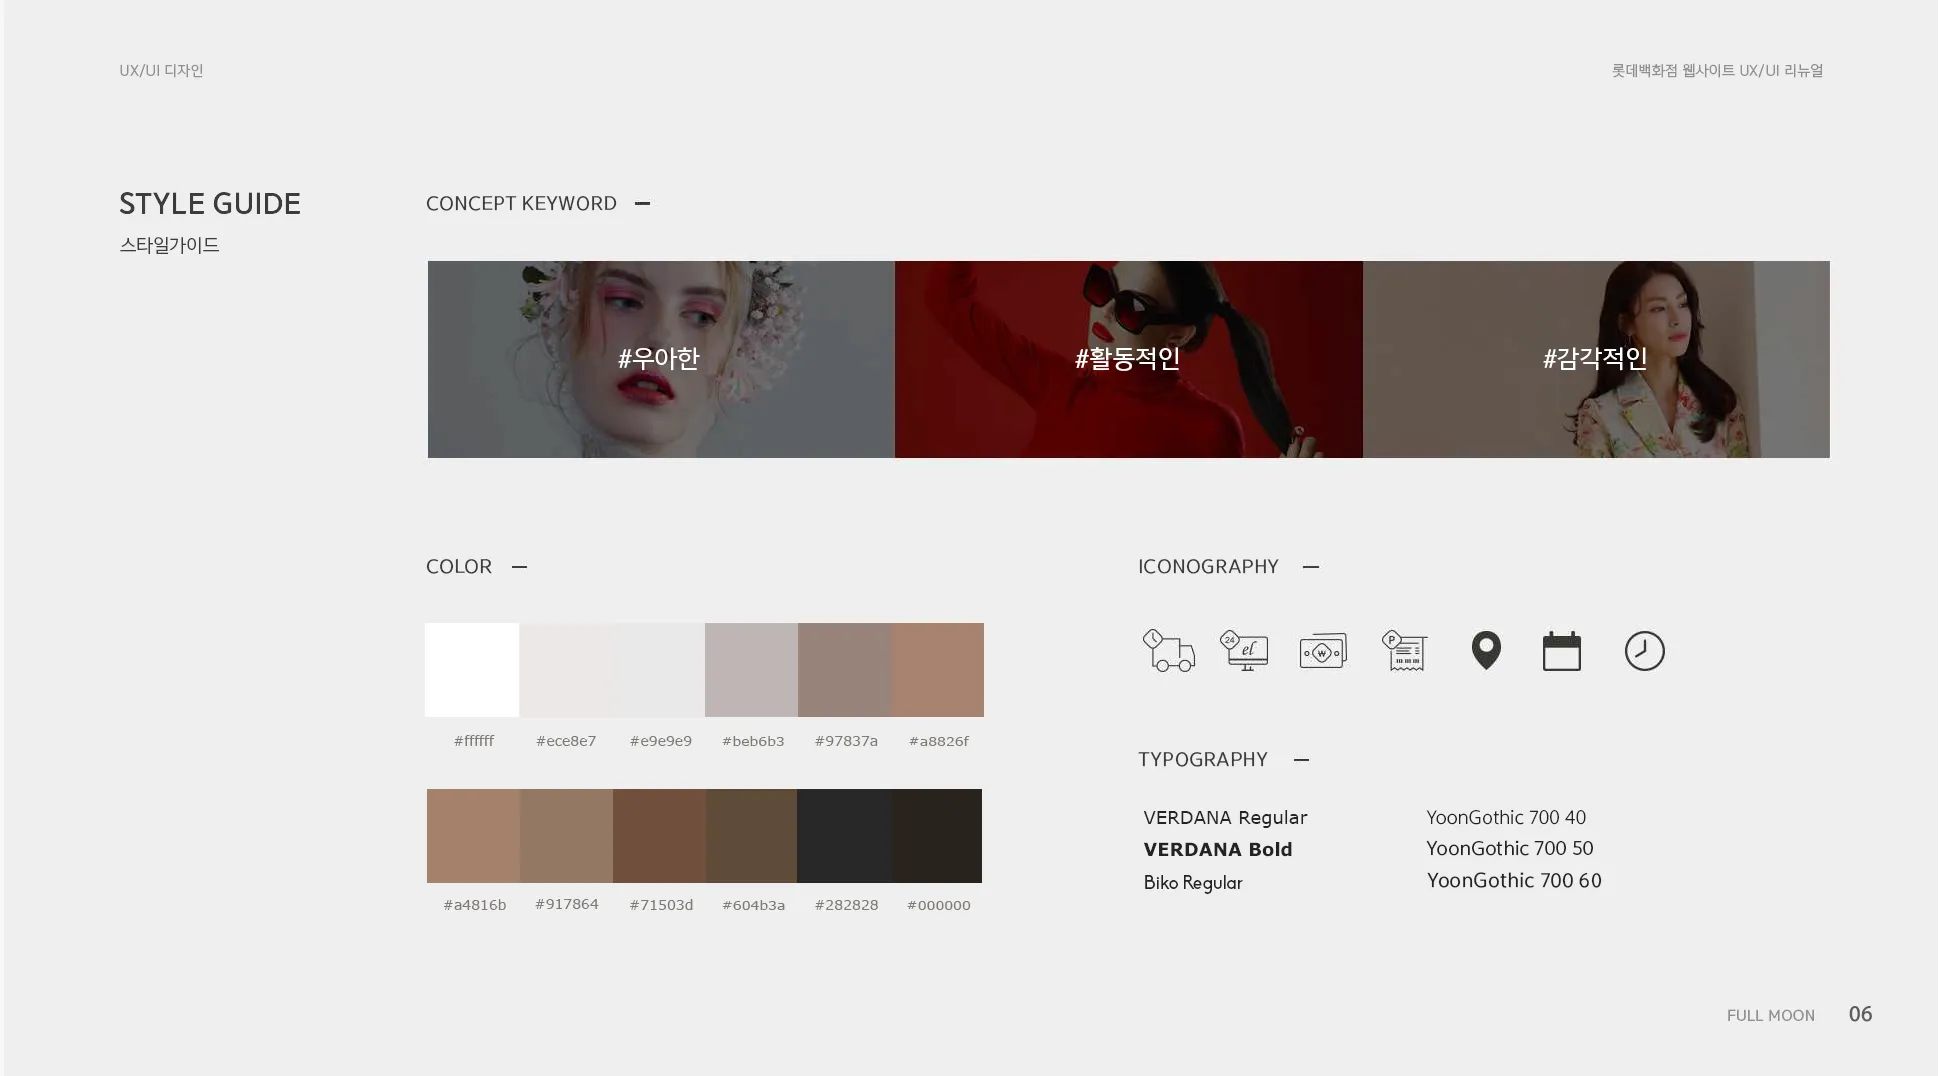Open the #우아한 concept image
This screenshot has width=1939, height=1076.
(x=661, y=359)
